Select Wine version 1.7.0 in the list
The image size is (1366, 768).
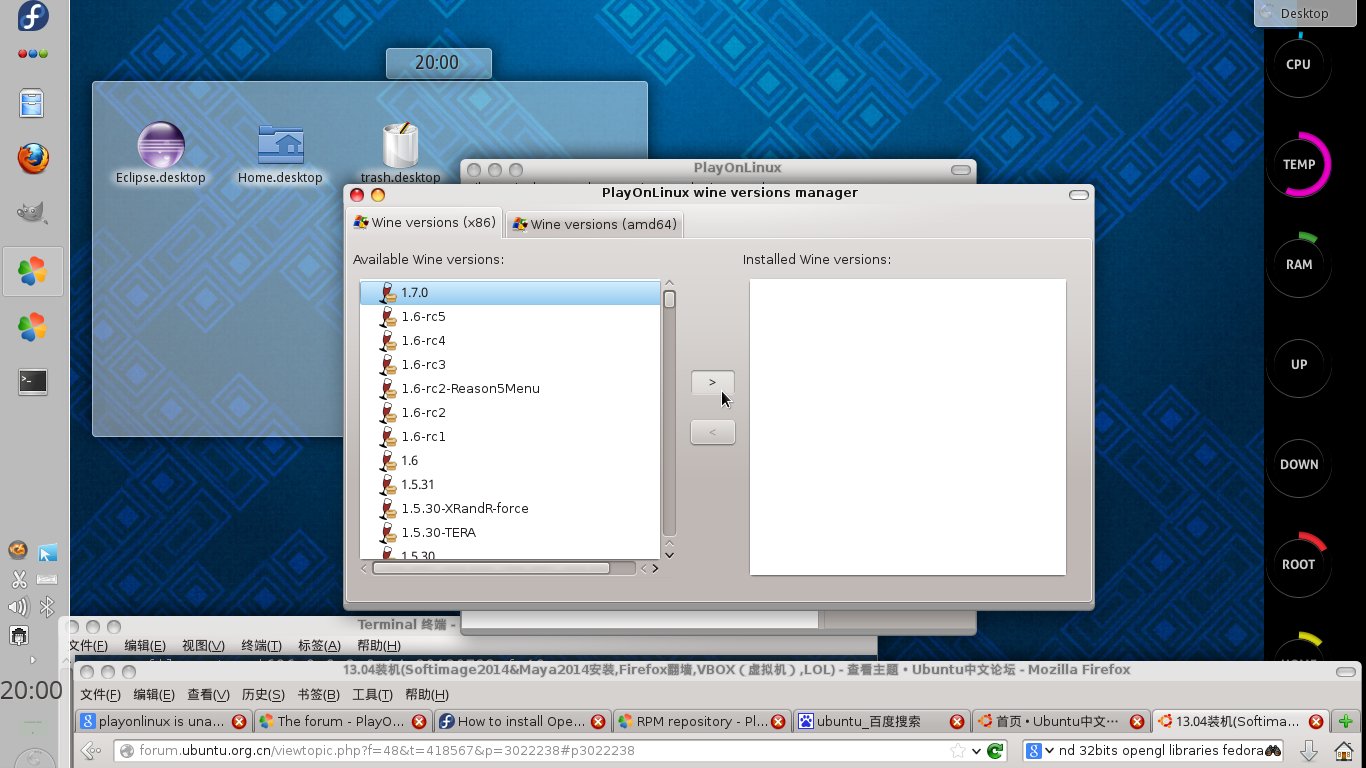tap(510, 293)
